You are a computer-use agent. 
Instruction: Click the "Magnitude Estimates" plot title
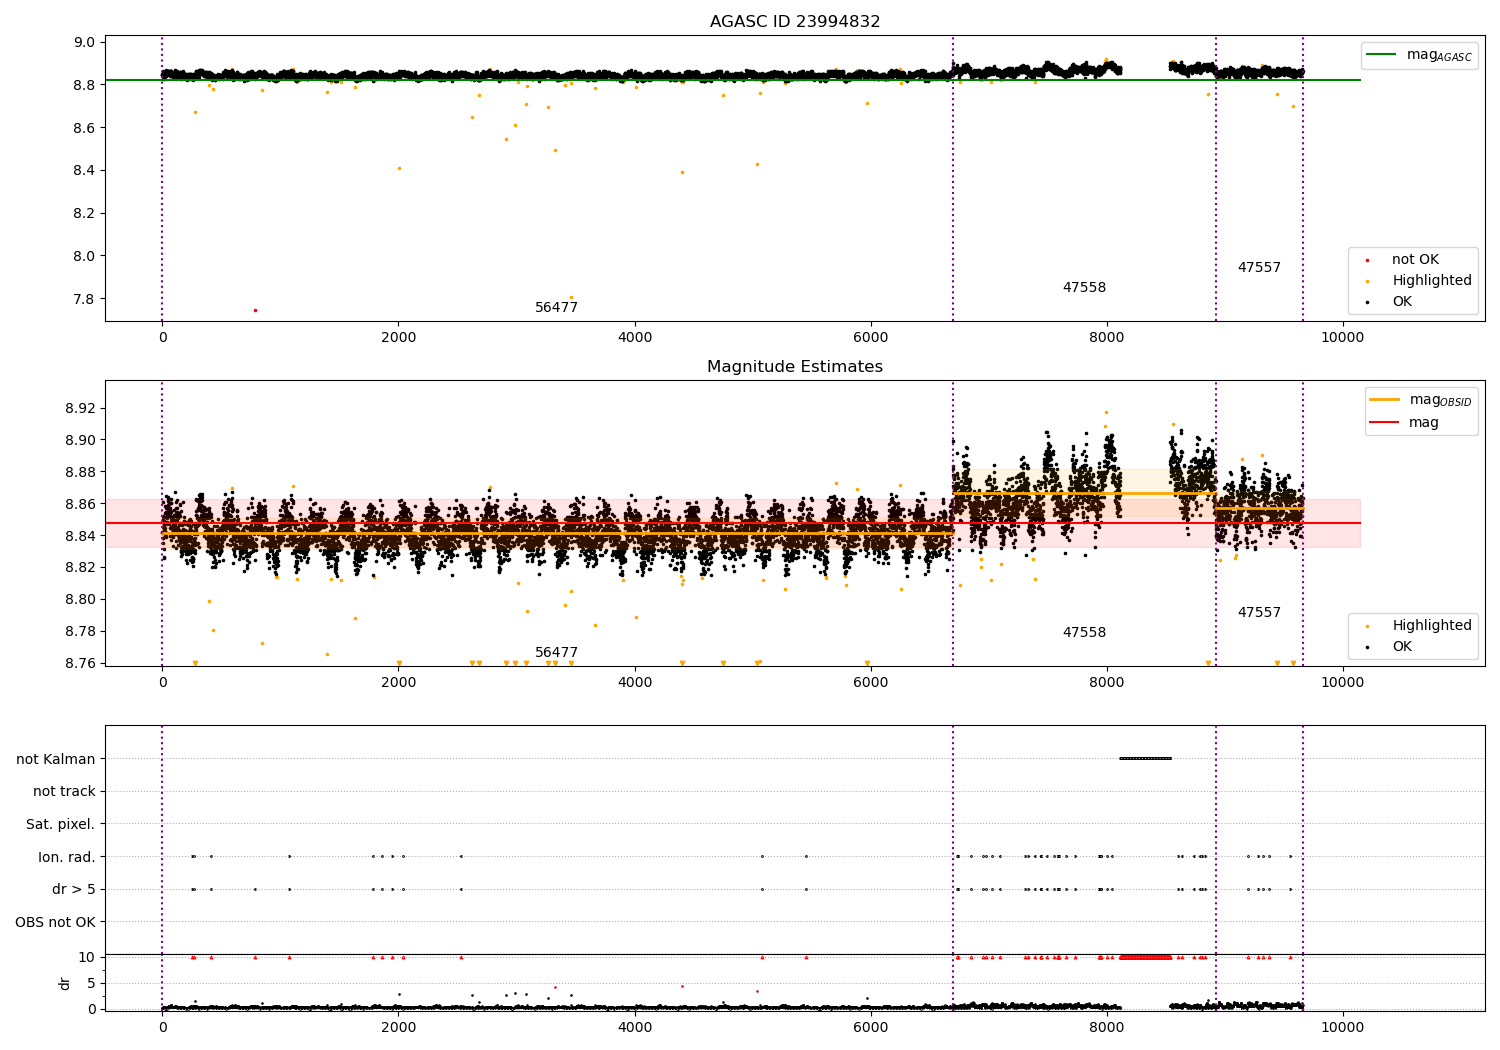click(795, 367)
